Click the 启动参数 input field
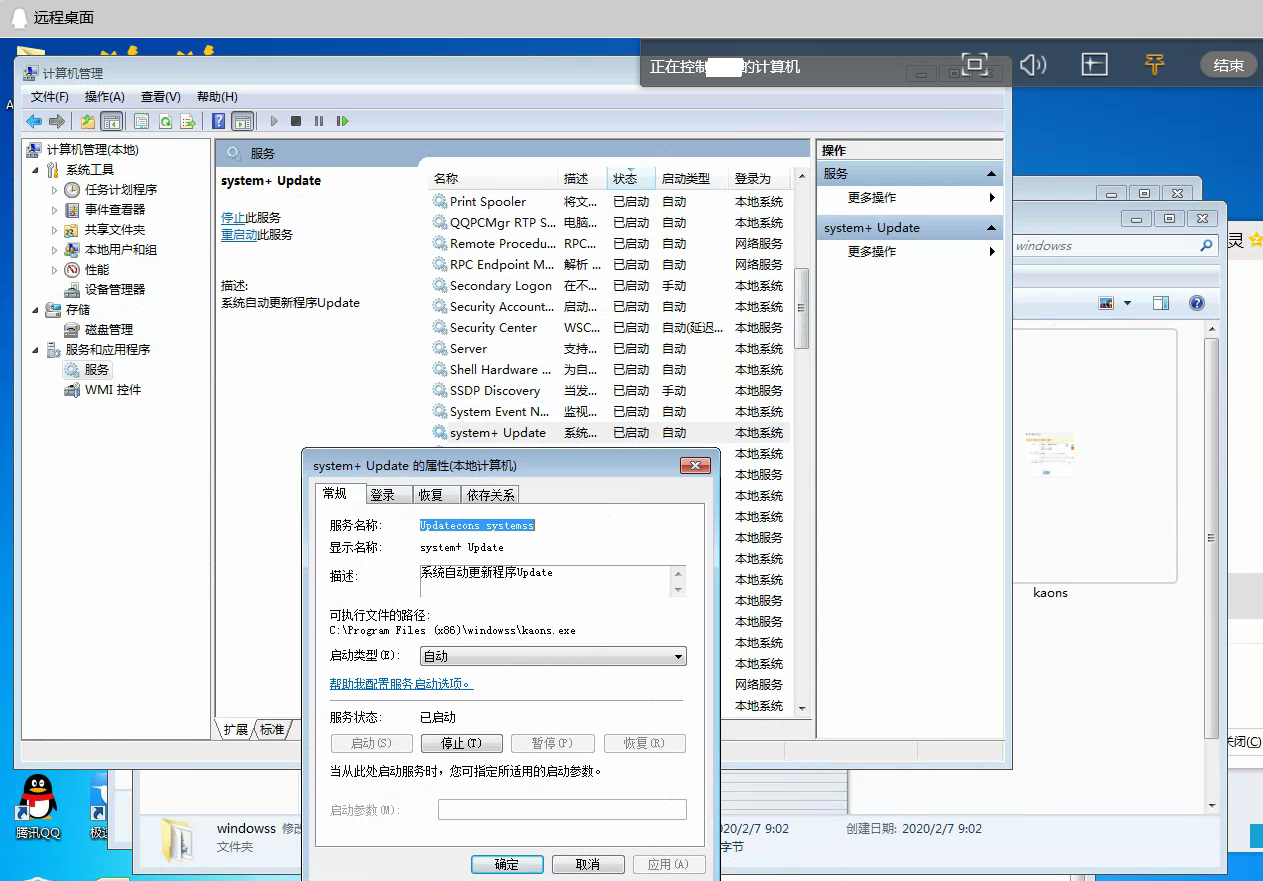 click(562, 809)
